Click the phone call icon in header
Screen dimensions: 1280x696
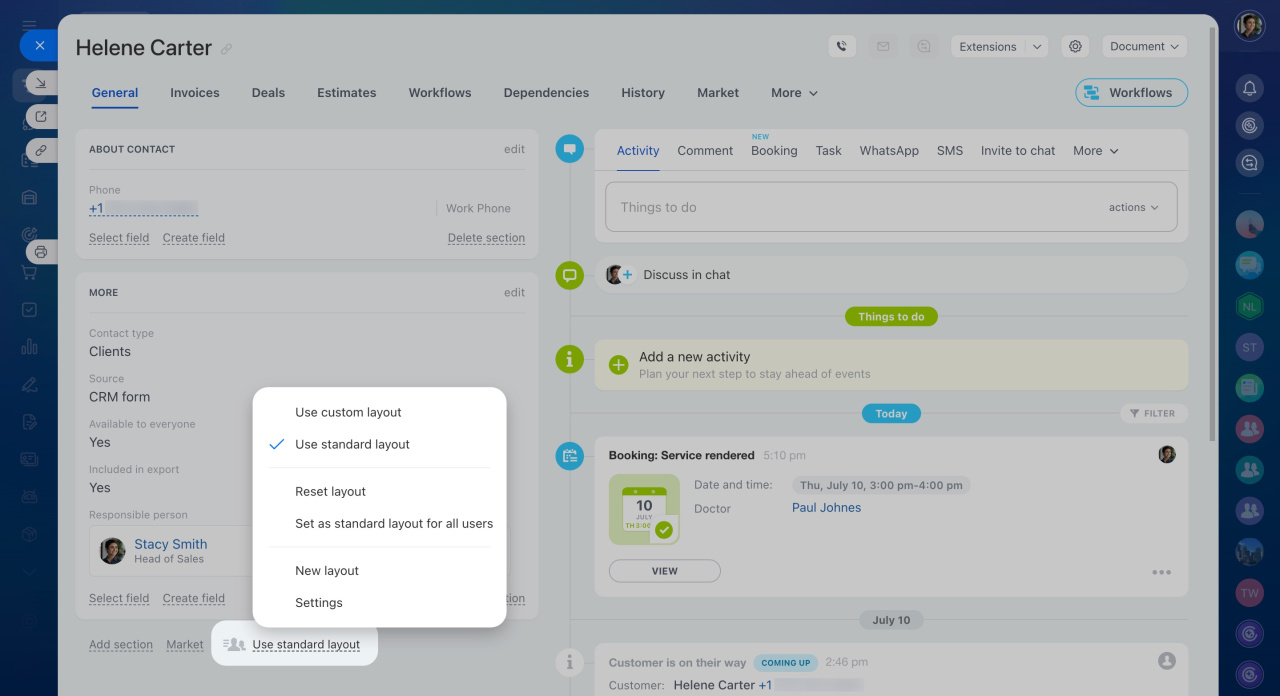click(x=842, y=46)
